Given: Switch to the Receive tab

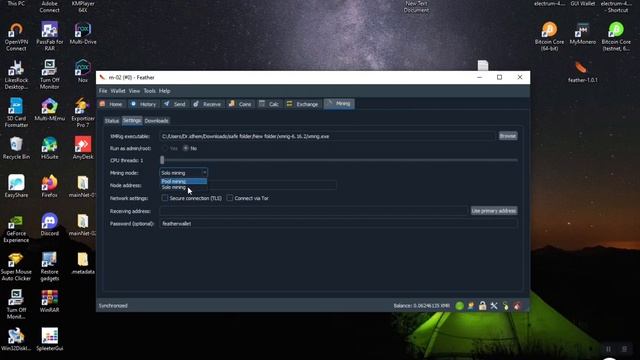Looking at the screenshot, I should (207, 104).
